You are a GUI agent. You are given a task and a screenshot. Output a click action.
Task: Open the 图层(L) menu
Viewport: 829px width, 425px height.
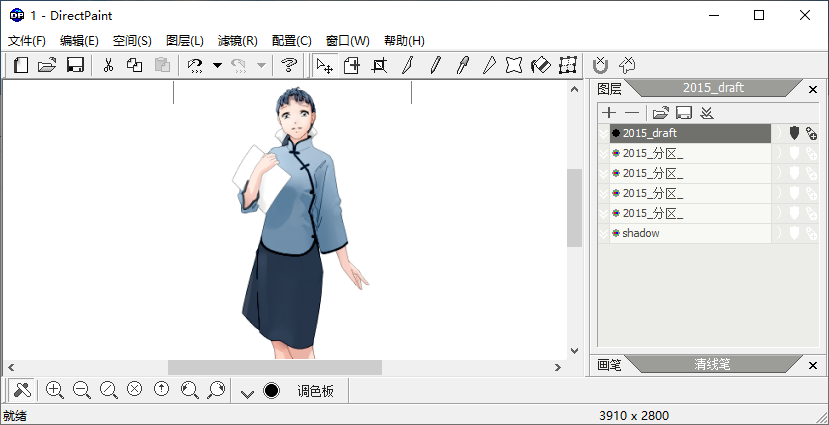tap(184, 41)
